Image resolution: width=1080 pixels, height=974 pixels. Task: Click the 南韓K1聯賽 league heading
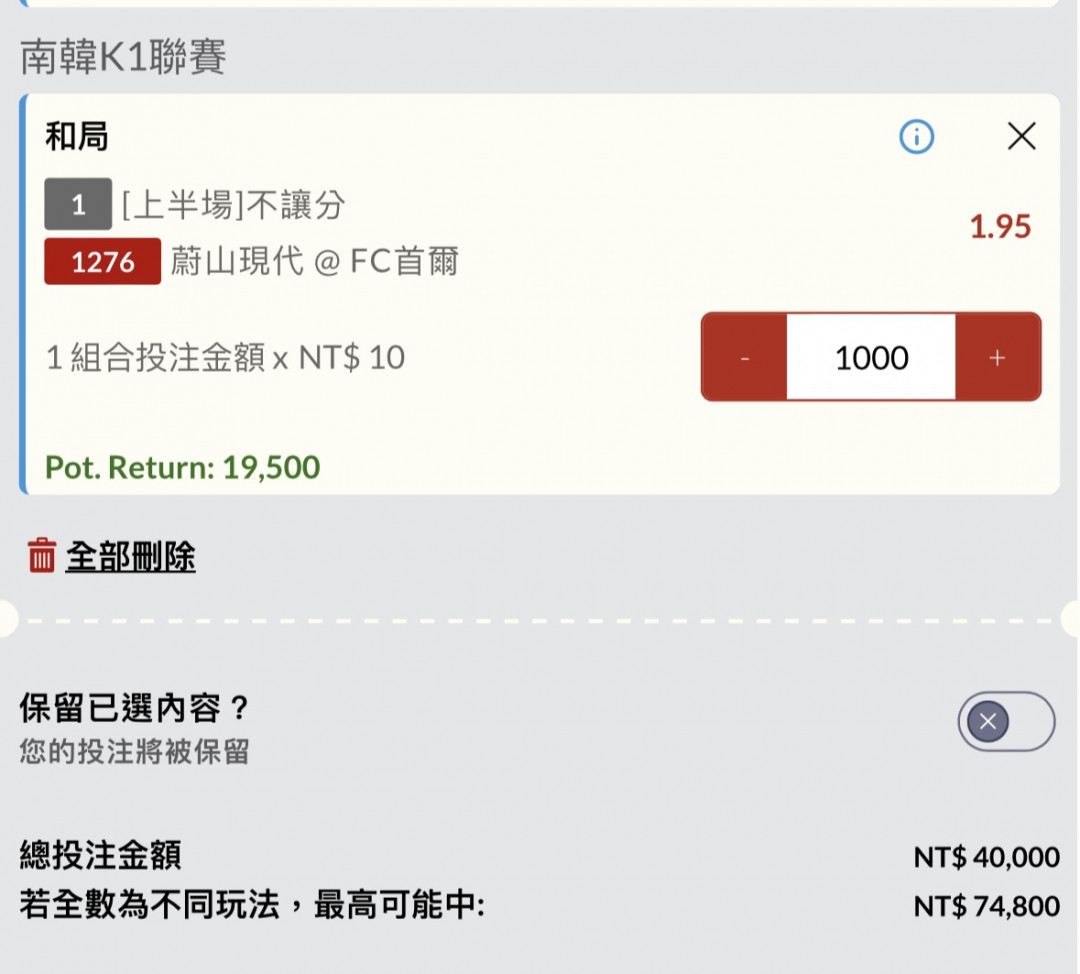[x=123, y=58]
